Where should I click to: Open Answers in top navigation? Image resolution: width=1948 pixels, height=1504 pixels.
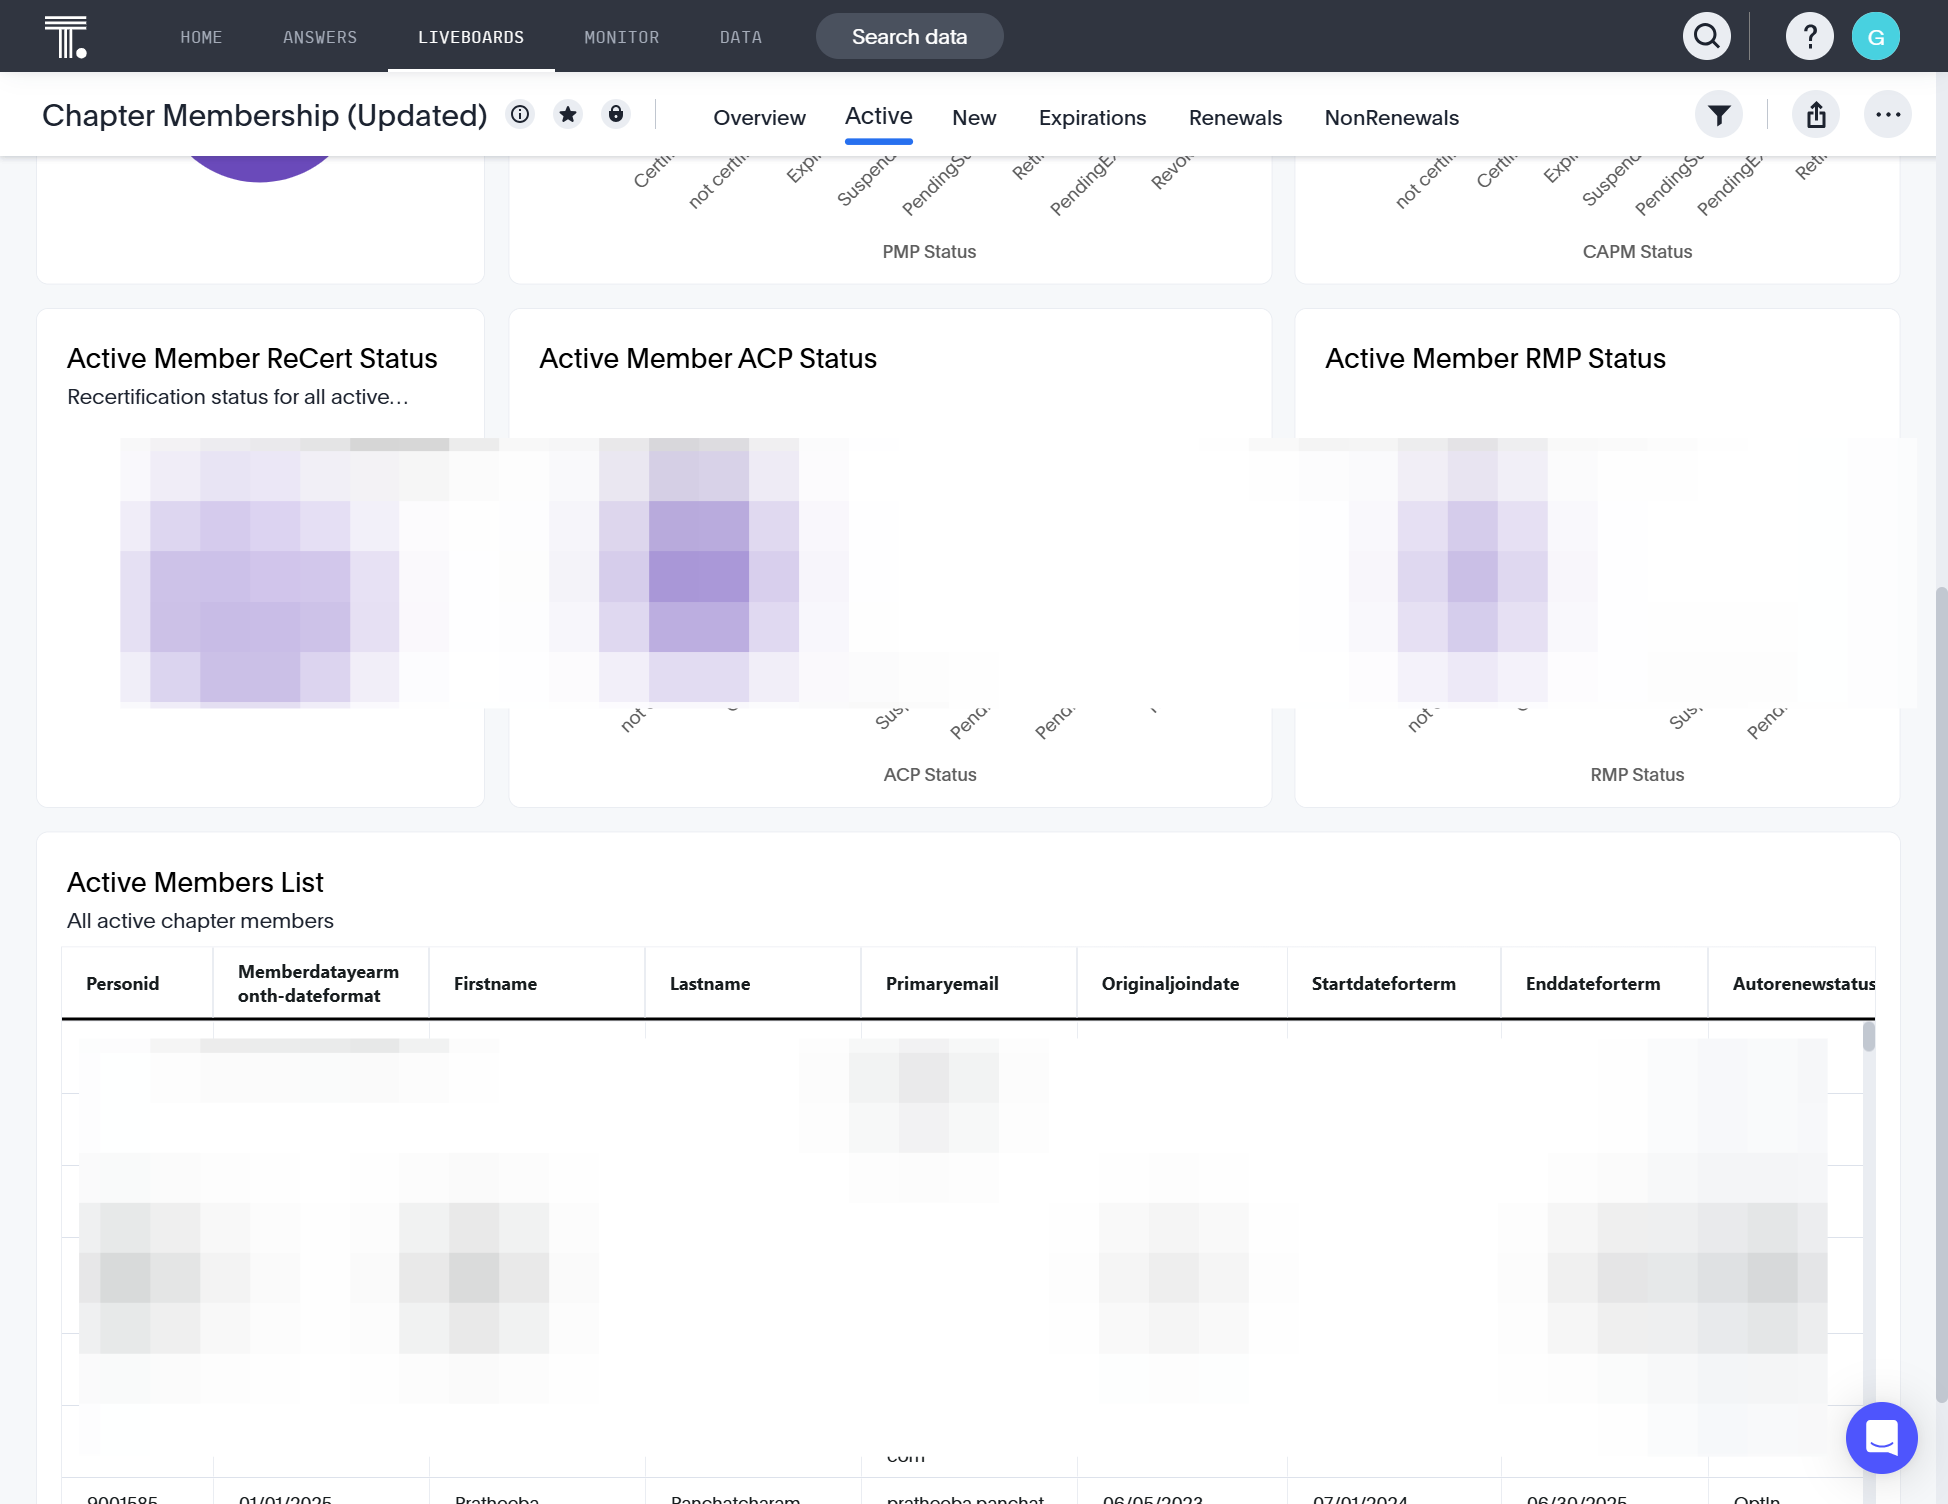click(x=320, y=37)
